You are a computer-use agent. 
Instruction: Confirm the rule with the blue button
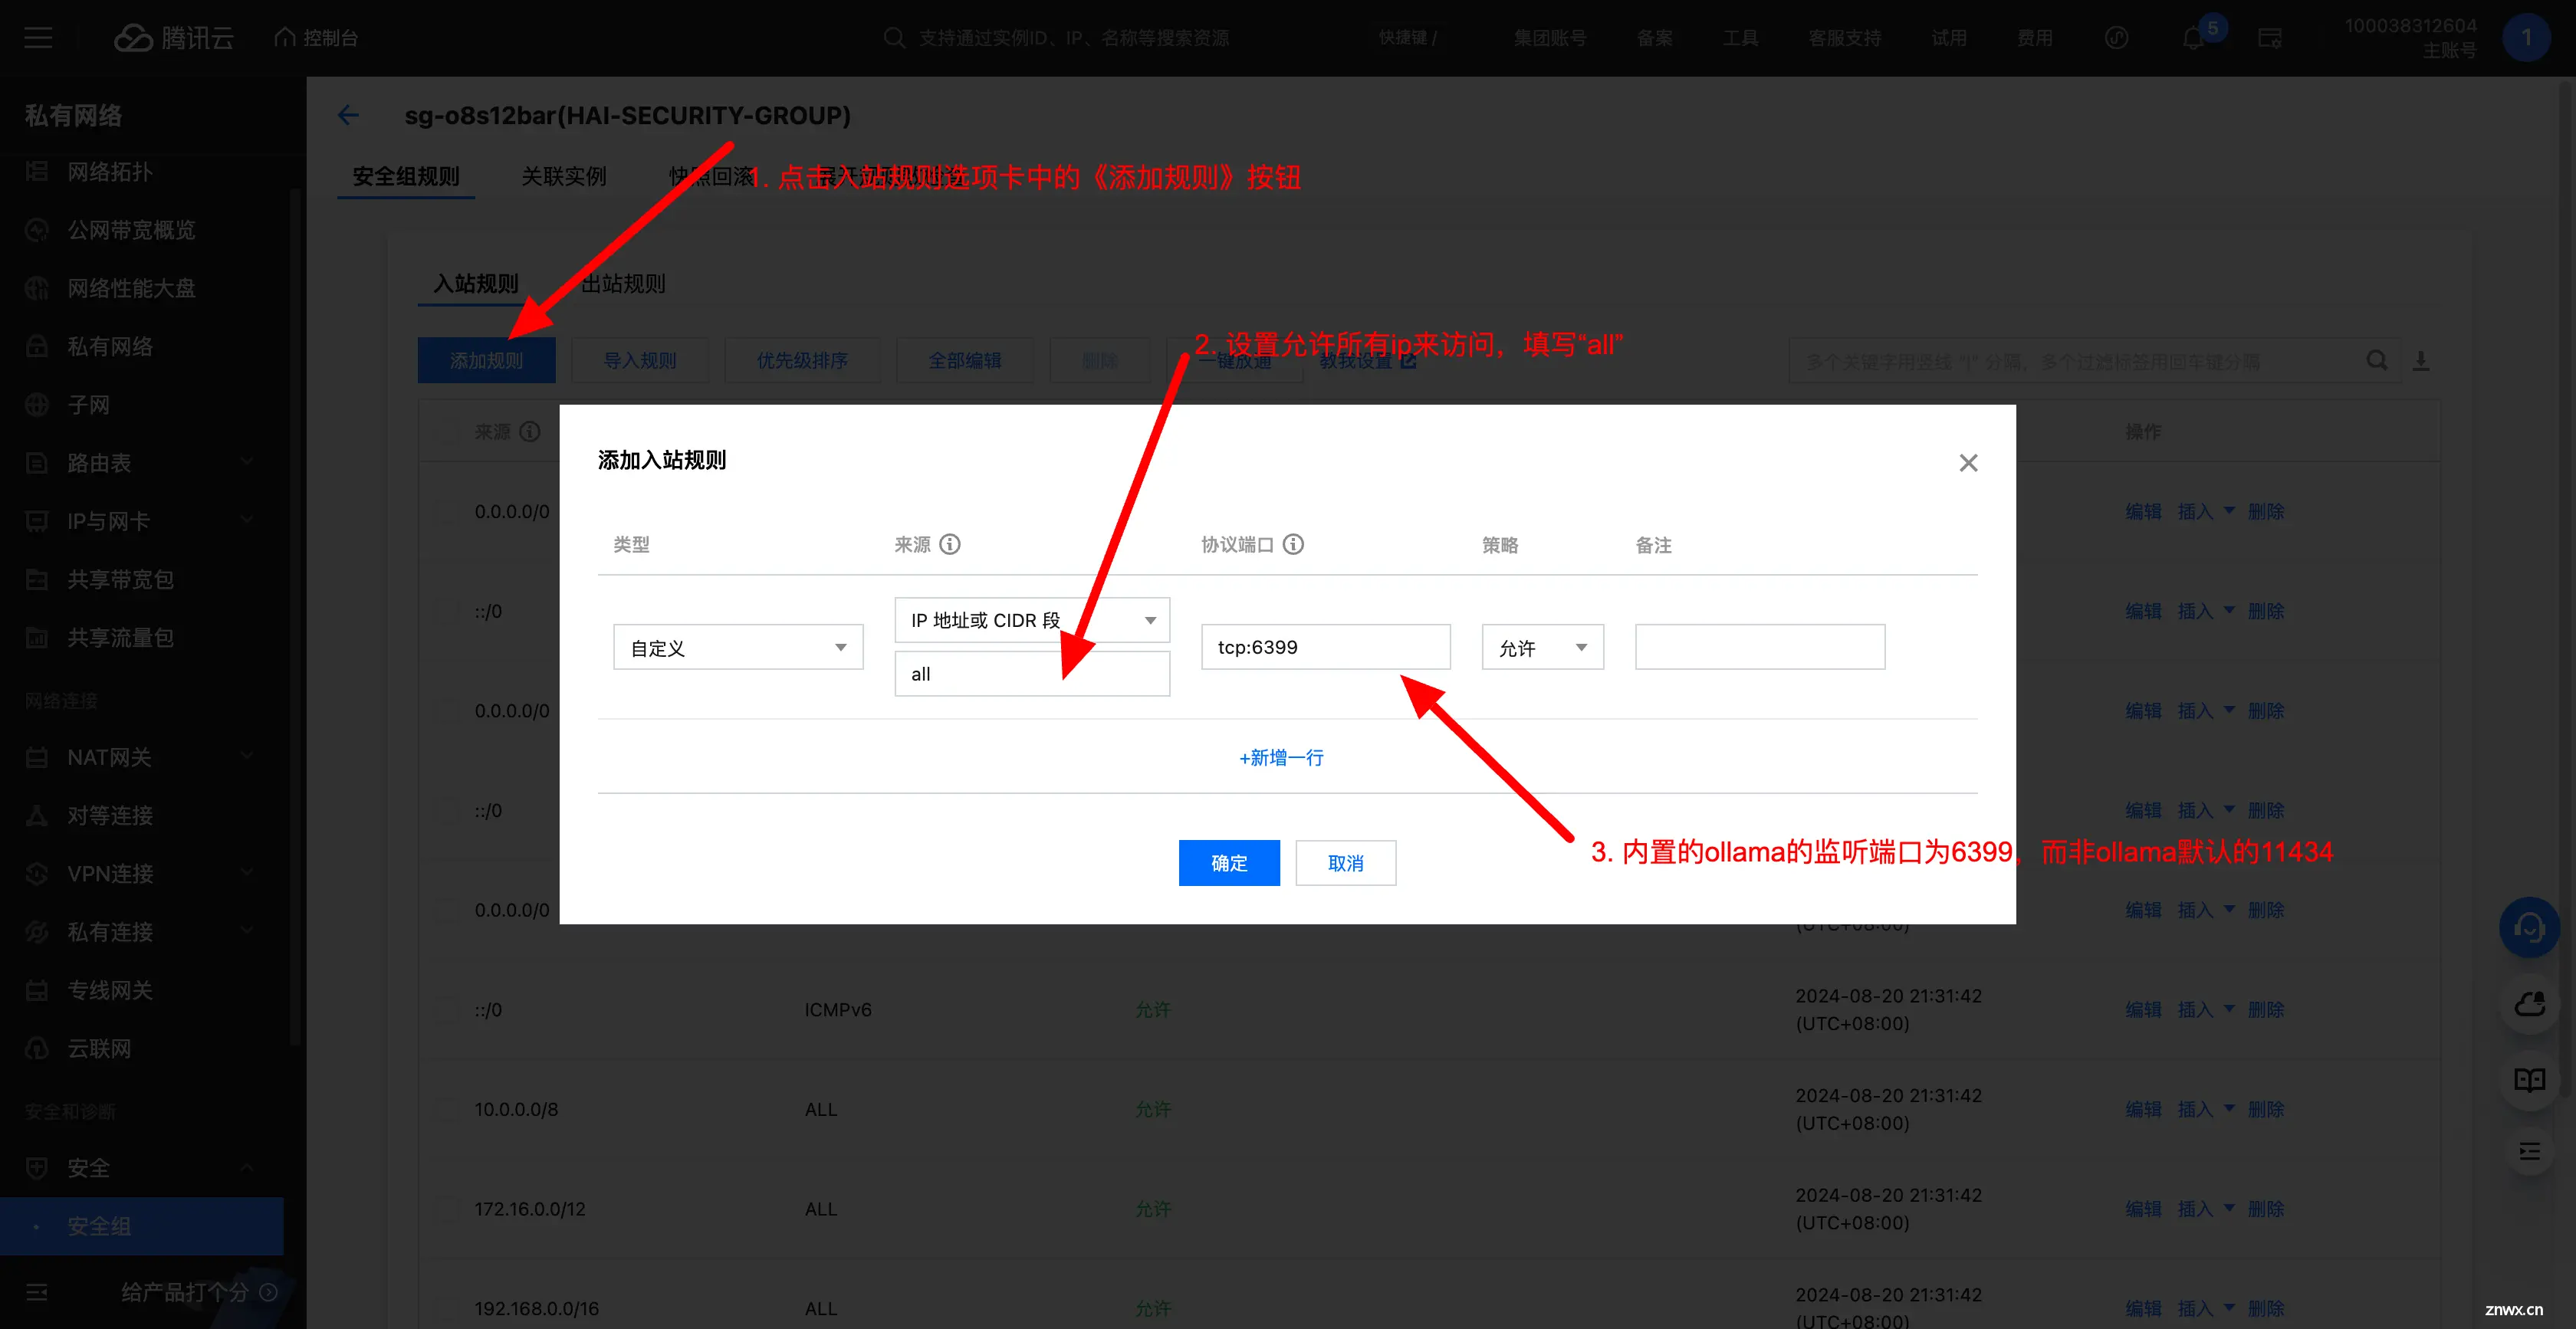(x=1229, y=863)
